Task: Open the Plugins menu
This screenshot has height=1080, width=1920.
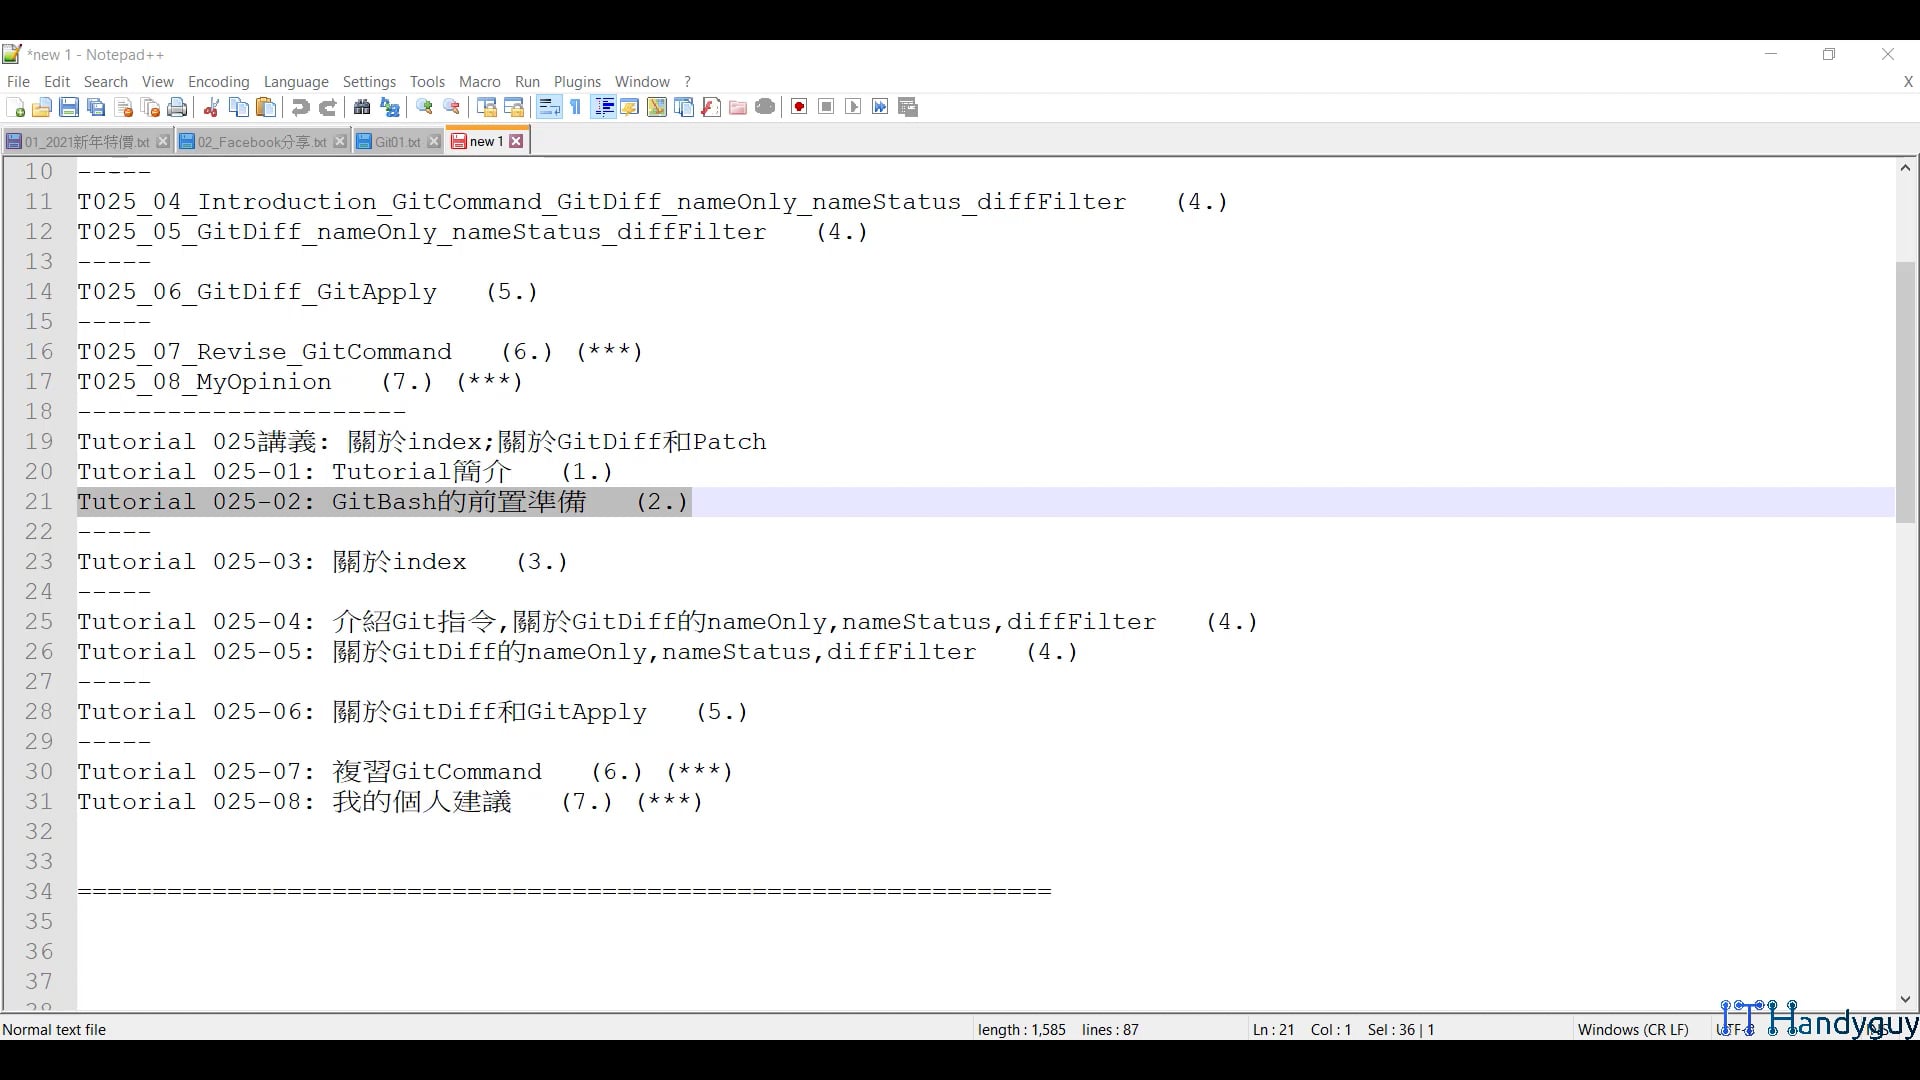Action: [577, 82]
